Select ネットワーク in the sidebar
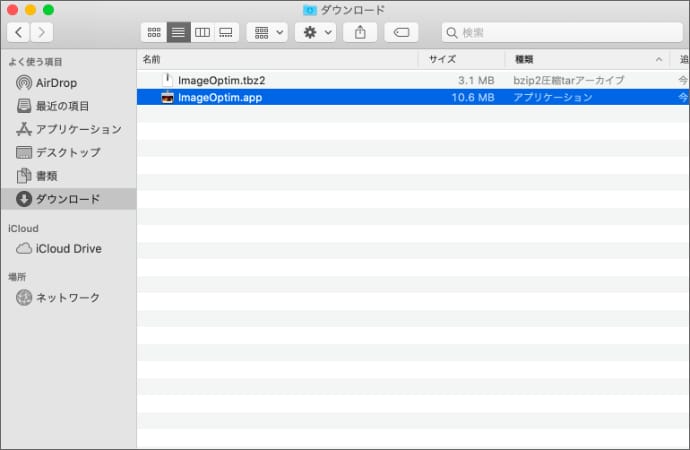 pyautogui.click(x=68, y=297)
